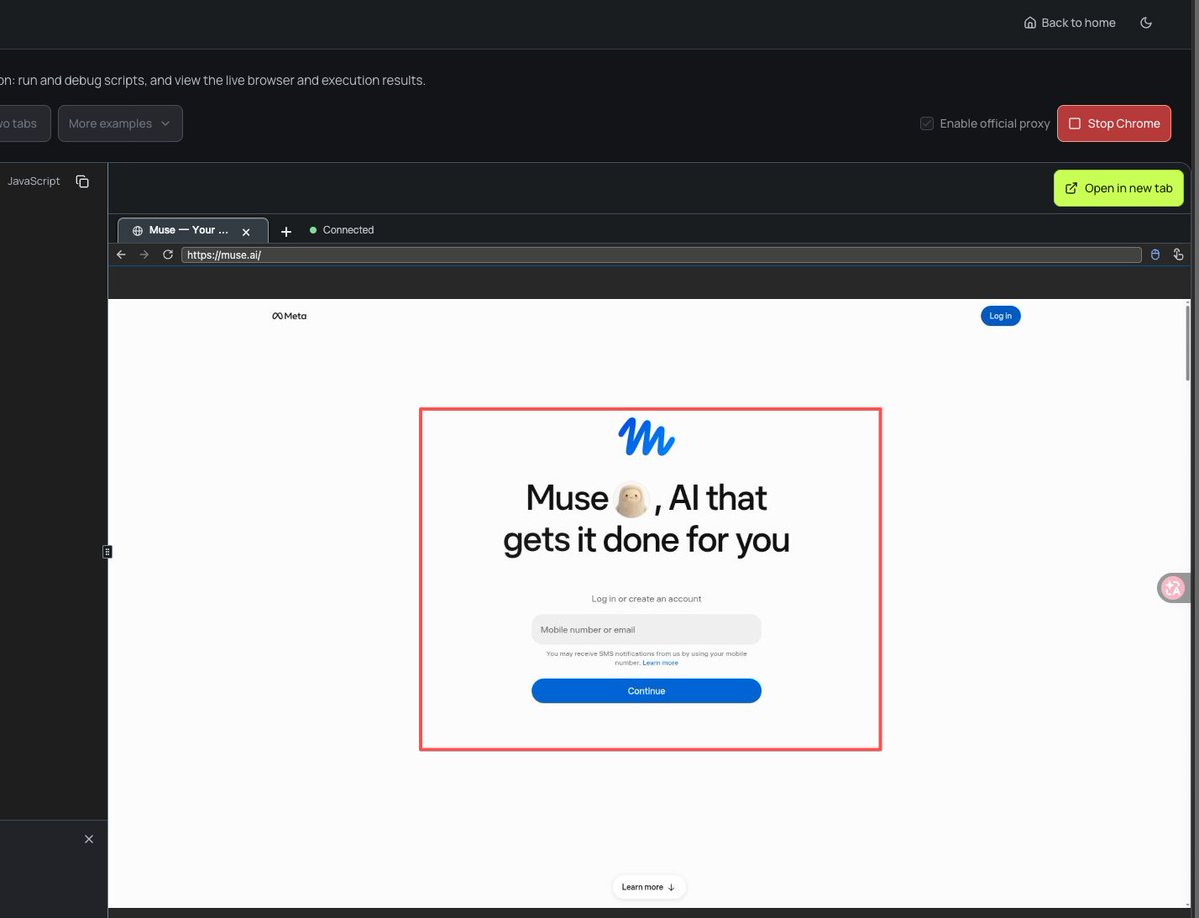Click the Log in button on the Muse page
The image size is (1199, 918).
click(1000, 316)
